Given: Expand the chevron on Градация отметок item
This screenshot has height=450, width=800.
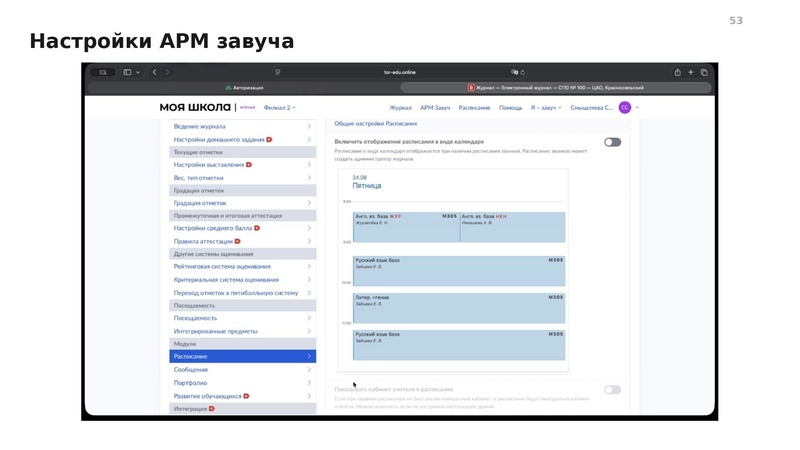Looking at the screenshot, I should (x=309, y=203).
